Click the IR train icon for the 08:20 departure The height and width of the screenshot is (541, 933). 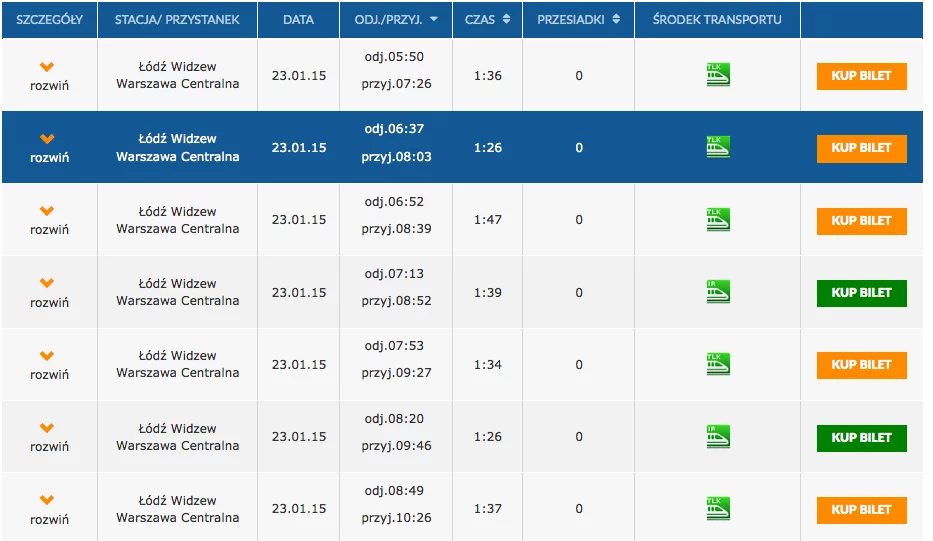pos(718,437)
